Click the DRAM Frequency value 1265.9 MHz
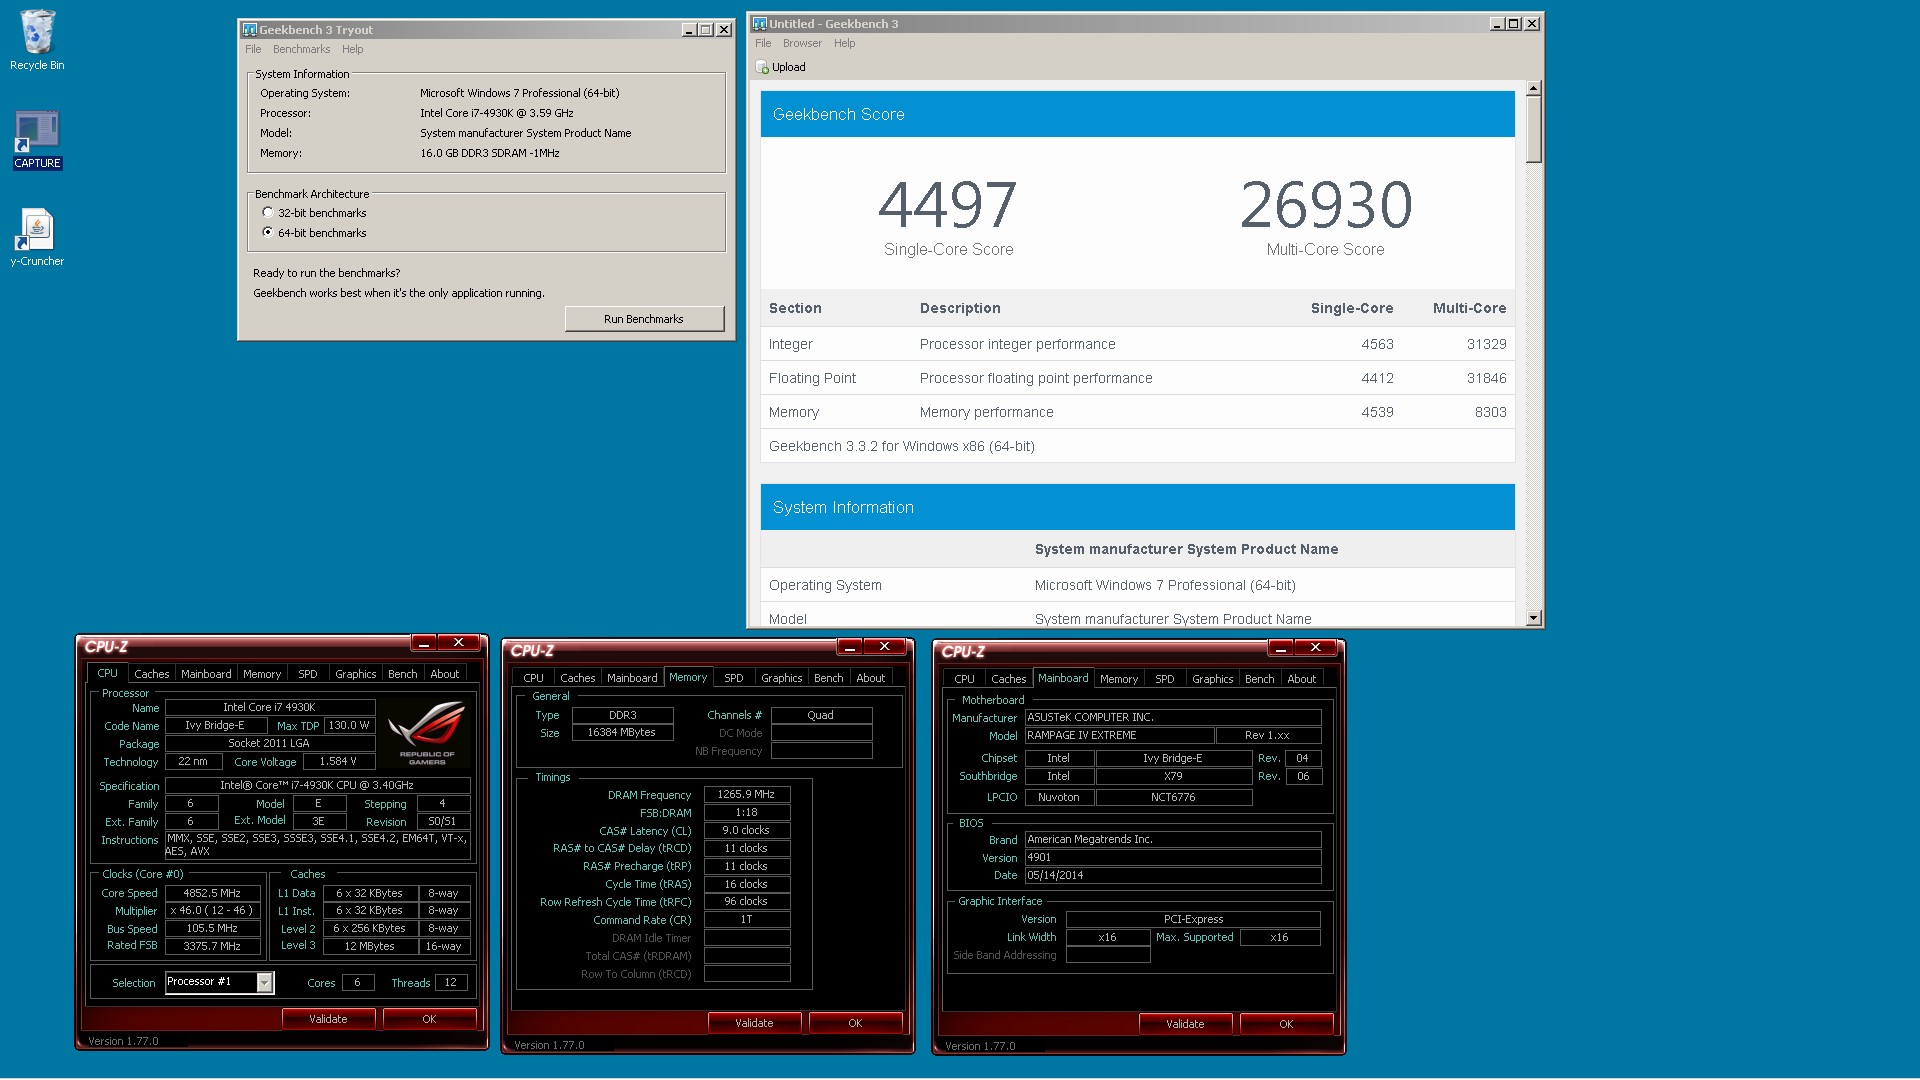Screen dimensions: 1920x1080 pyautogui.click(x=746, y=794)
